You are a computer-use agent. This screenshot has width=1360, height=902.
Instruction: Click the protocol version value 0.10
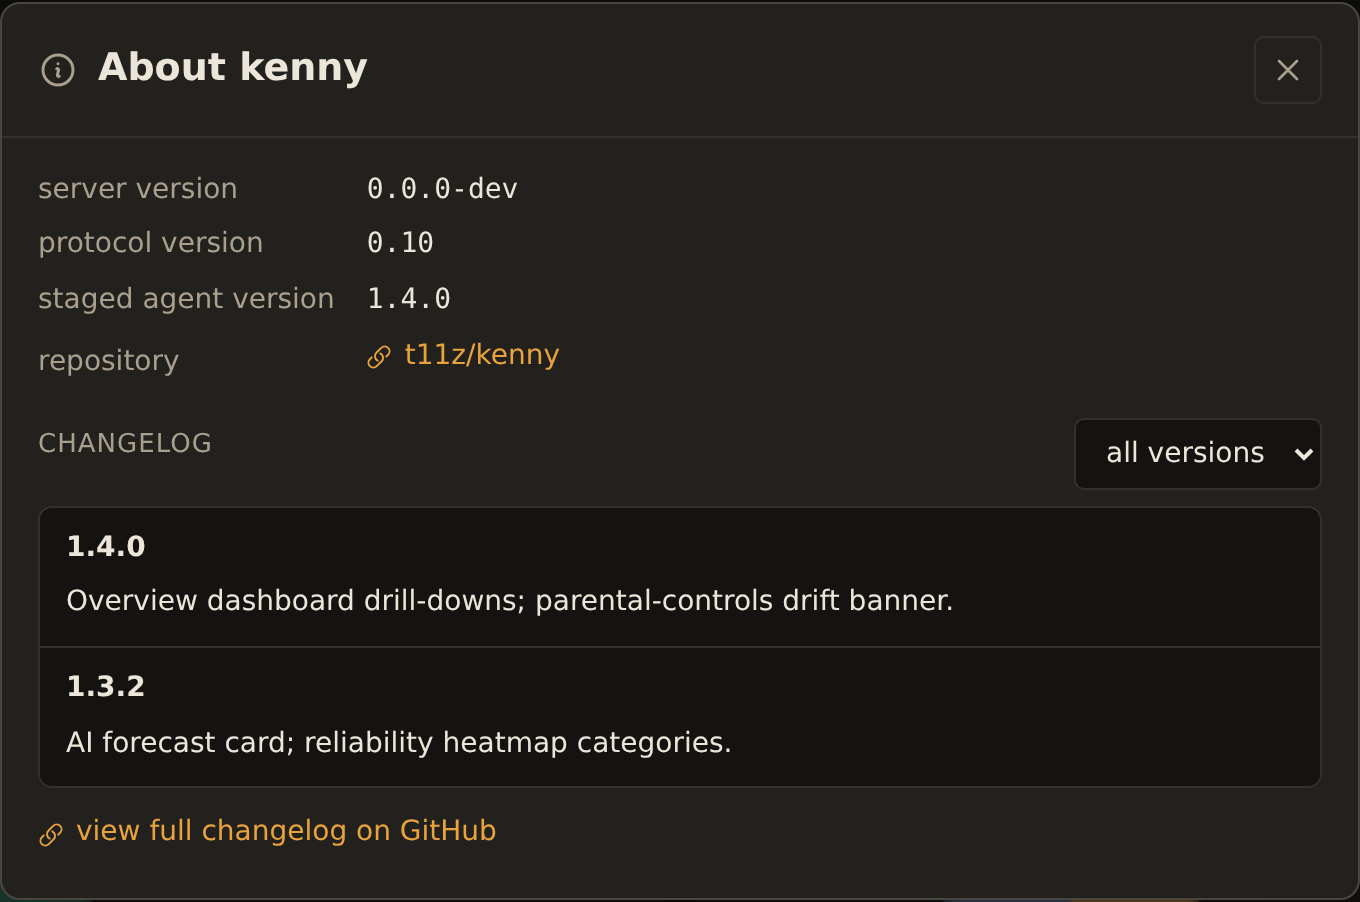tap(400, 243)
